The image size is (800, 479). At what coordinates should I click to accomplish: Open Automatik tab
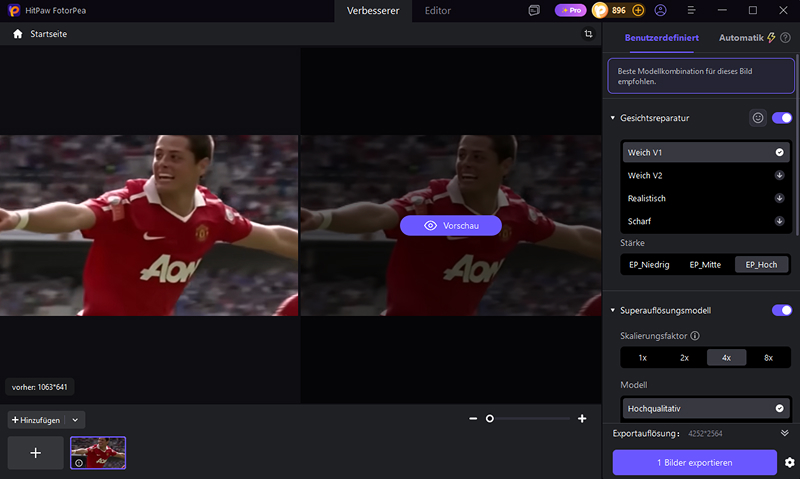tap(741, 38)
